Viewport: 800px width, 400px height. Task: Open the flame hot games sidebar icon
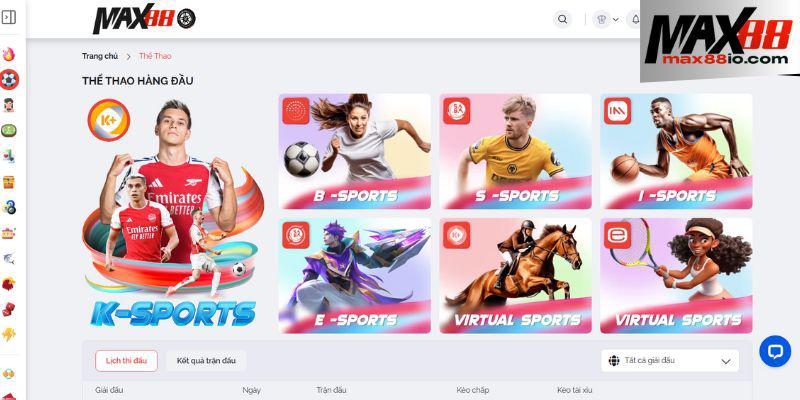point(9,54)
